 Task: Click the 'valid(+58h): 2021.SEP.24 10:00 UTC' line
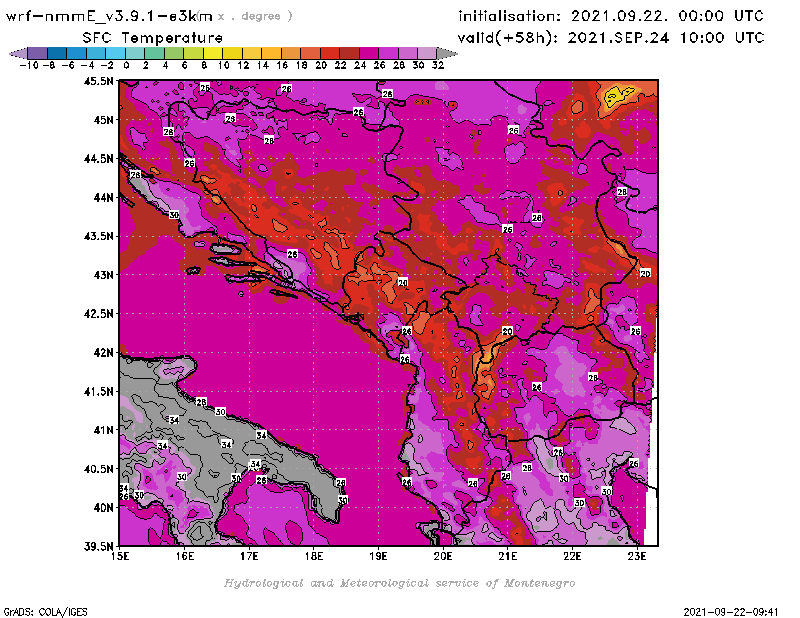point(611,38)
